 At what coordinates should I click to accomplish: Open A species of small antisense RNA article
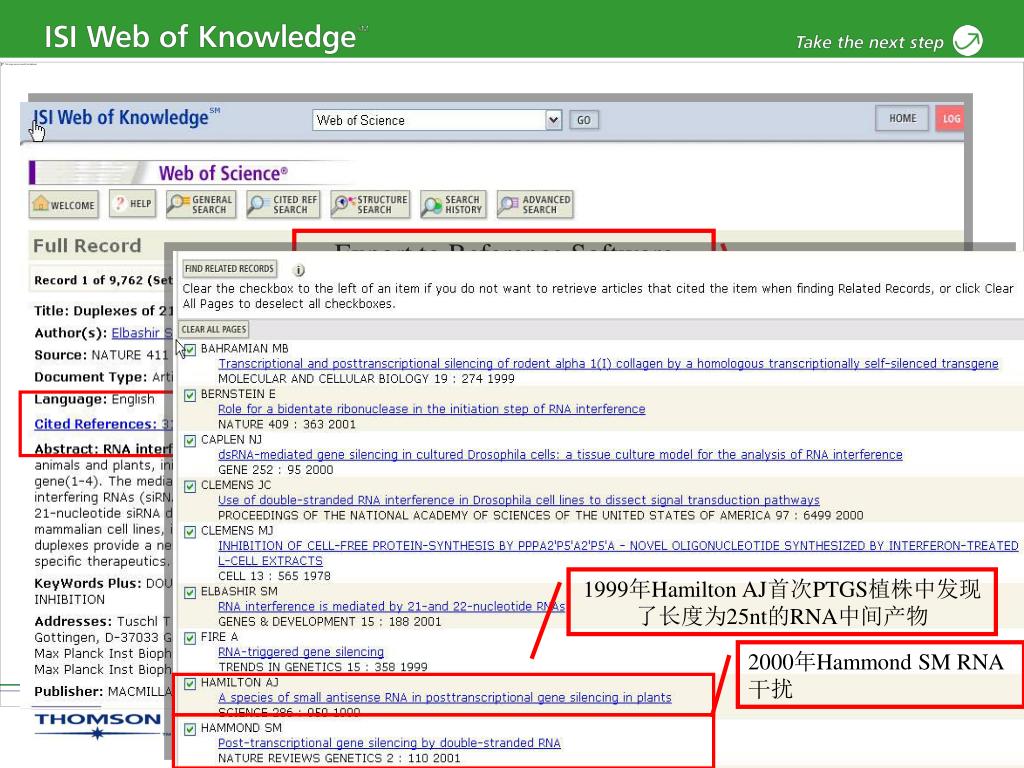coord(445,697)
